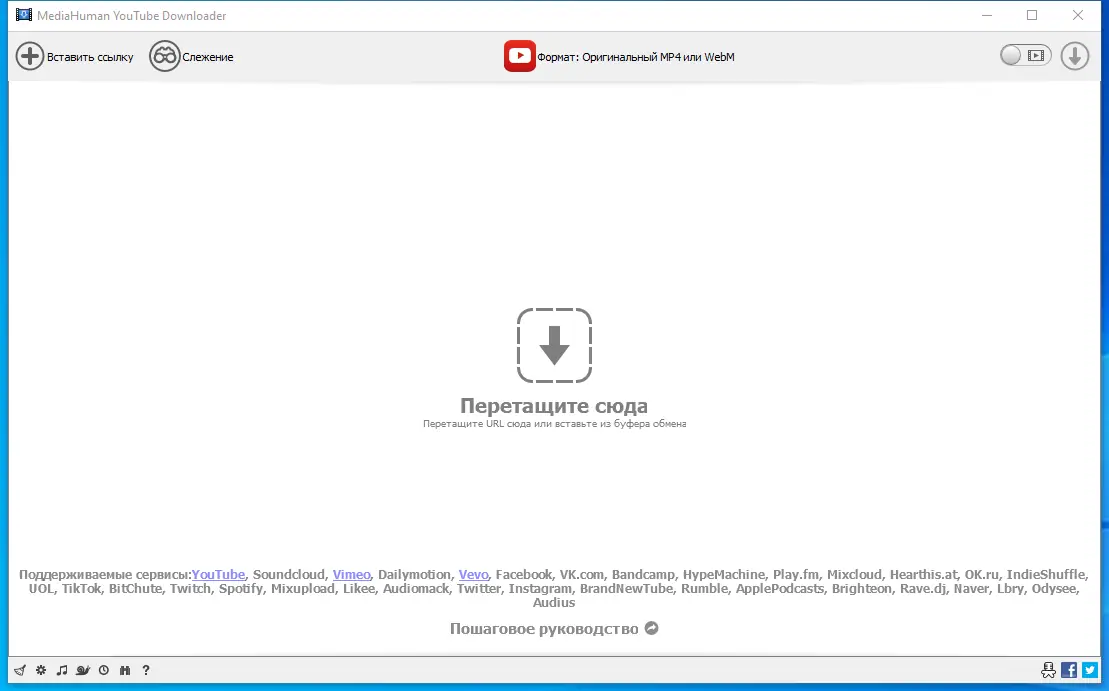Screen dimensions: 1109x691
Task: Click the 'Twitch' service name
Action: [190, 588]
